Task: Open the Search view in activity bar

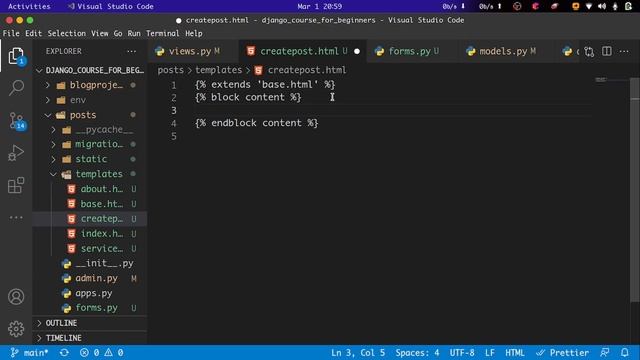Action: (x=16, y=87)
